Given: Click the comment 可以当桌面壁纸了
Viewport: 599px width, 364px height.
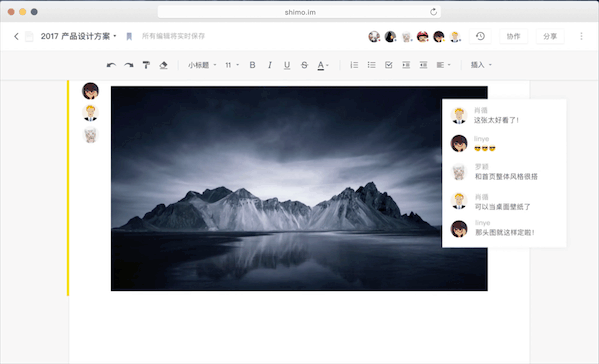Looking at the screenshot, I should (x=502, y=207).
